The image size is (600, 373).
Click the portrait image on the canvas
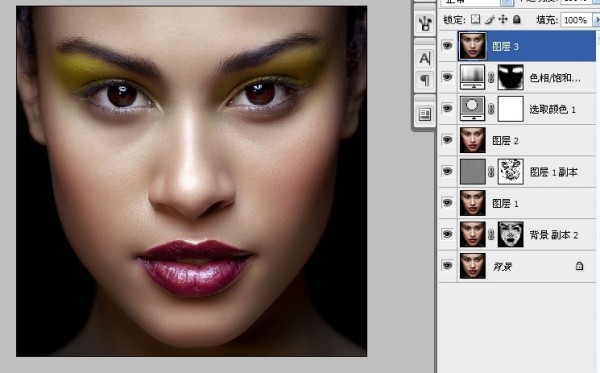pyautogui.click(x=191, y=181)
